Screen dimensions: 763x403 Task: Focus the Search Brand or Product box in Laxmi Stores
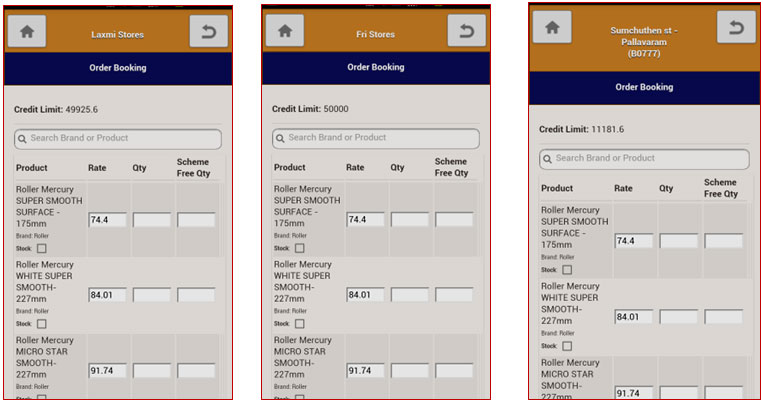click(x=118, y=139)
